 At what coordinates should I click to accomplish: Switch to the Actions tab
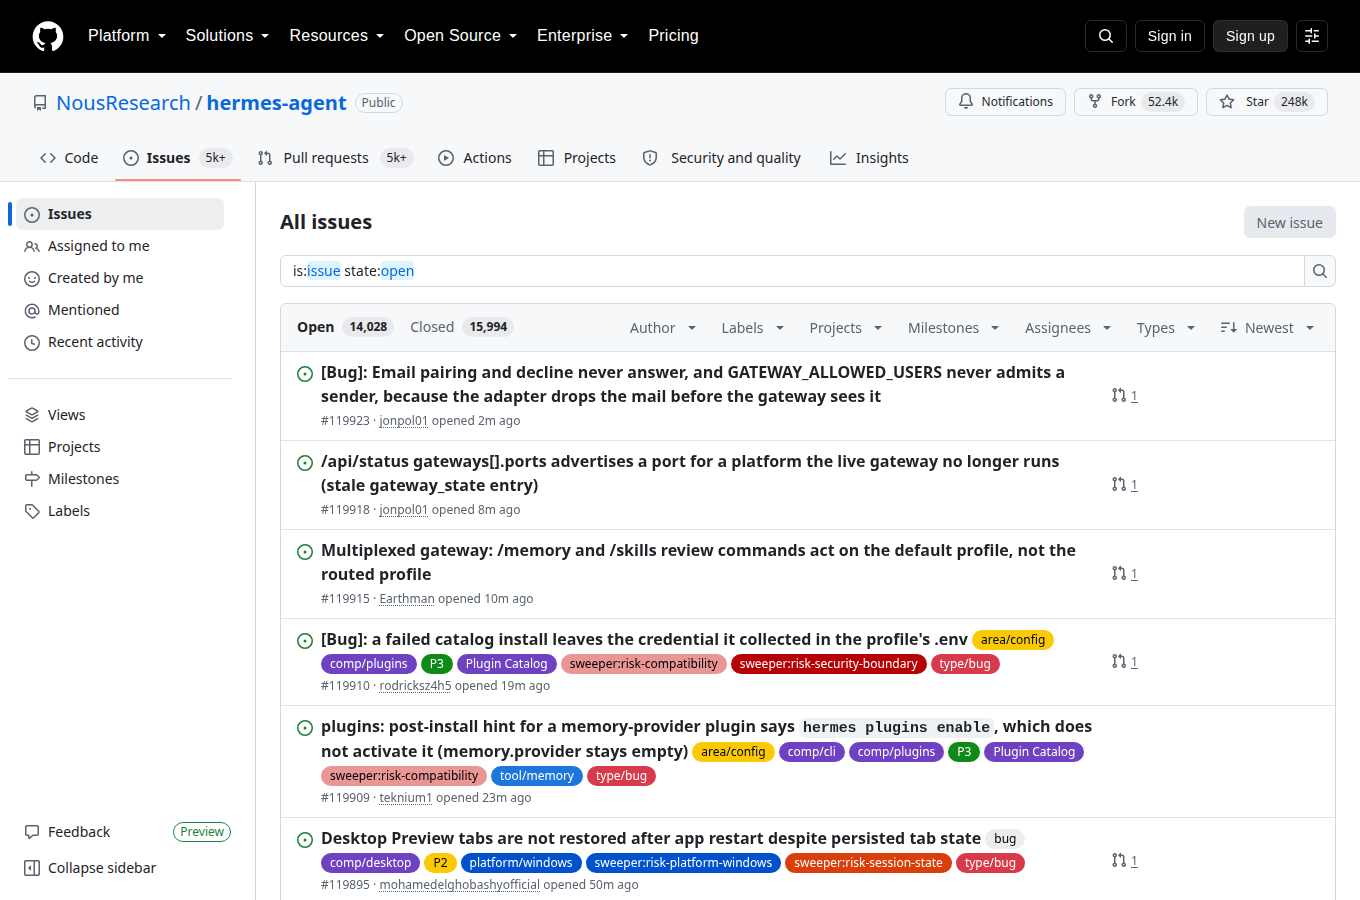pyautogui.click(x=475, y=158)
